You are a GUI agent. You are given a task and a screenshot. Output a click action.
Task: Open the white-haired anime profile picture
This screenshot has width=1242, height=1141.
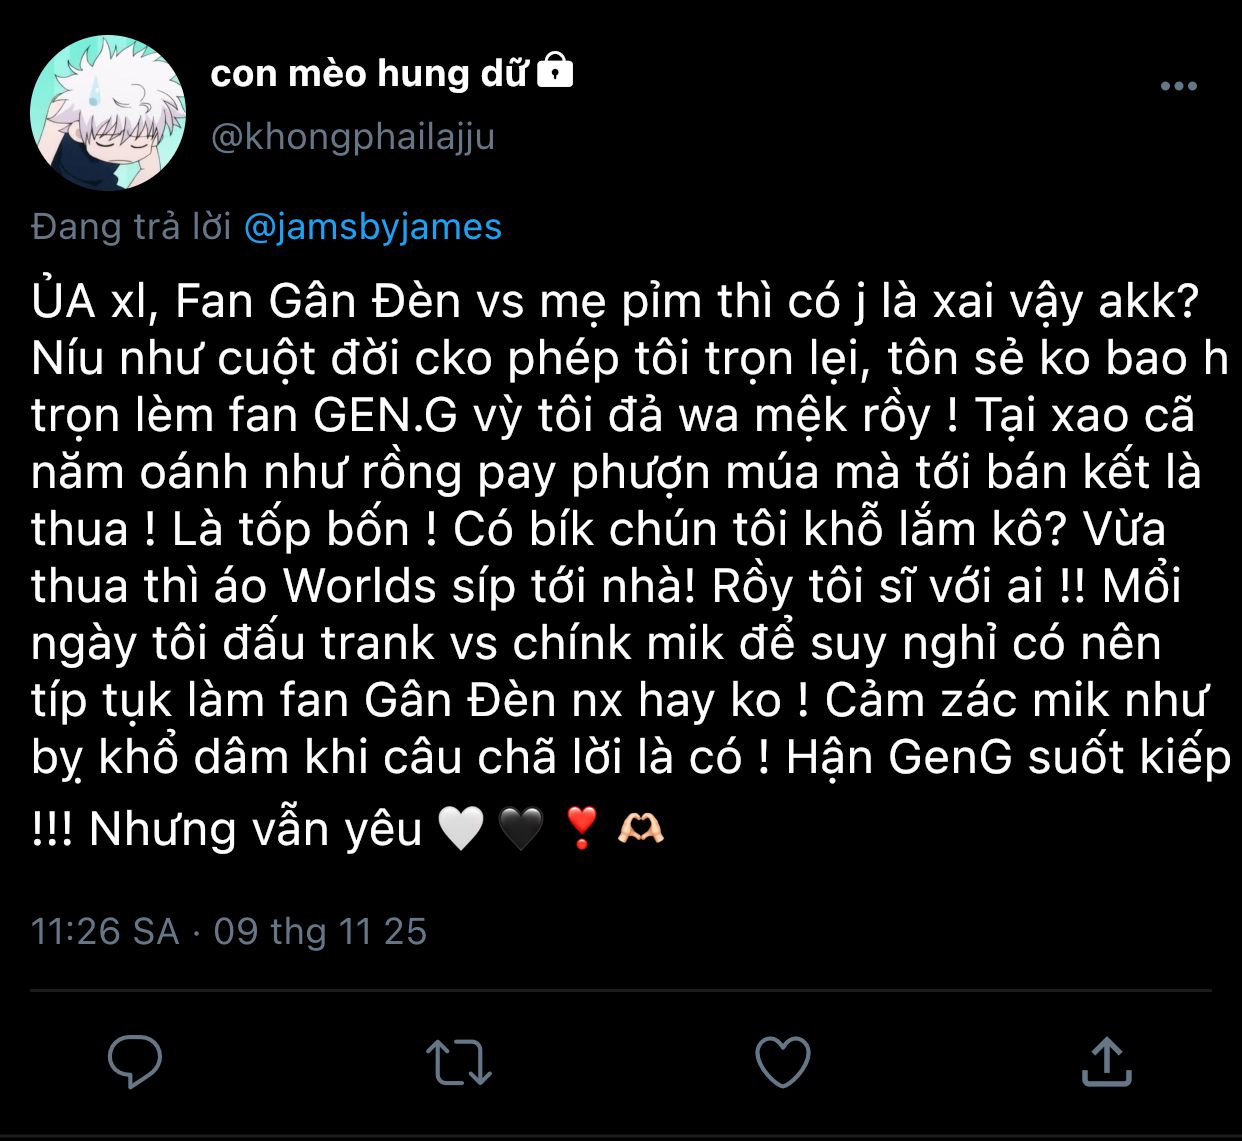point(108,112)
